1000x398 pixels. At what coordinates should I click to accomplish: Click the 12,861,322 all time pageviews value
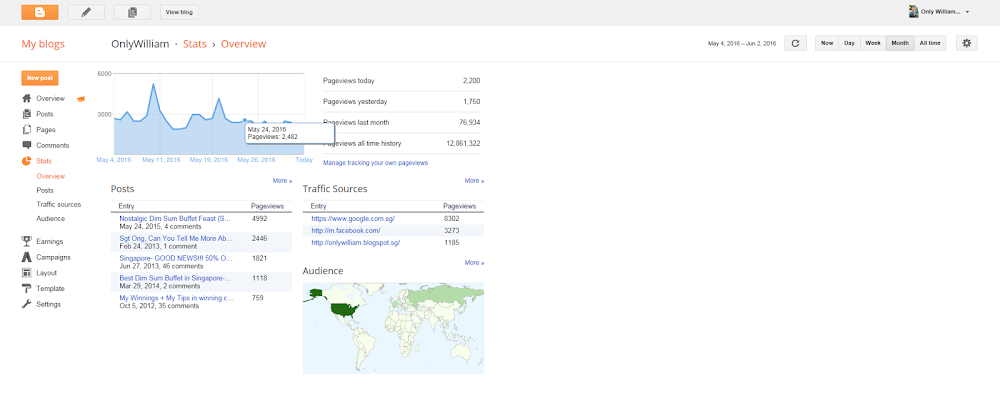tap(464, 144)
